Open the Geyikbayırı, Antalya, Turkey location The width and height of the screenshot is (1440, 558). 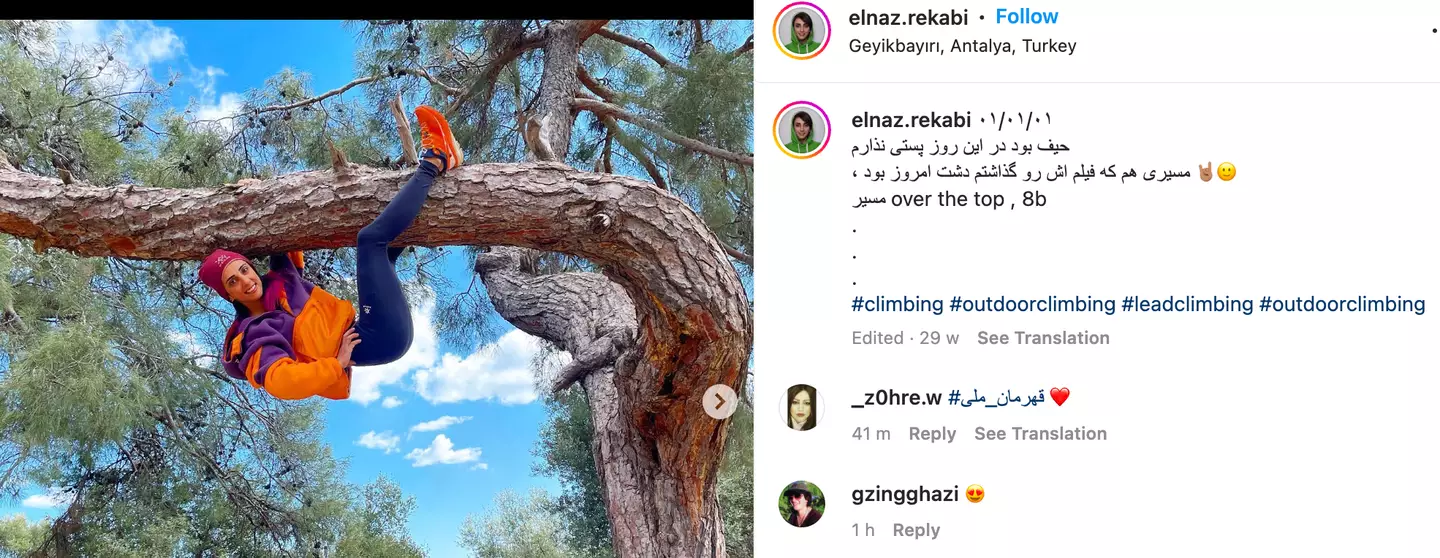[x=963, y=46]
